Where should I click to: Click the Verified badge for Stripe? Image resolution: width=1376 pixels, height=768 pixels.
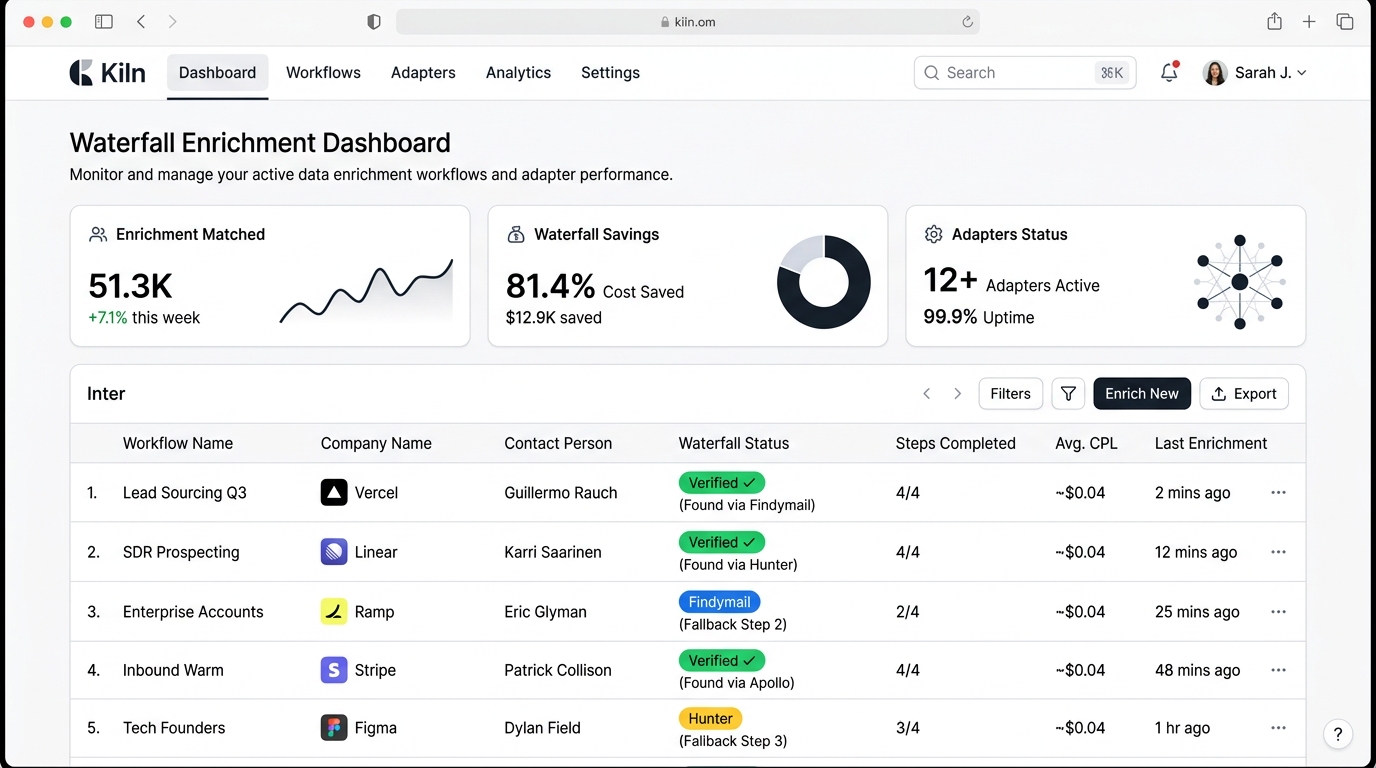pyautogui.click(x=722, y=660)
